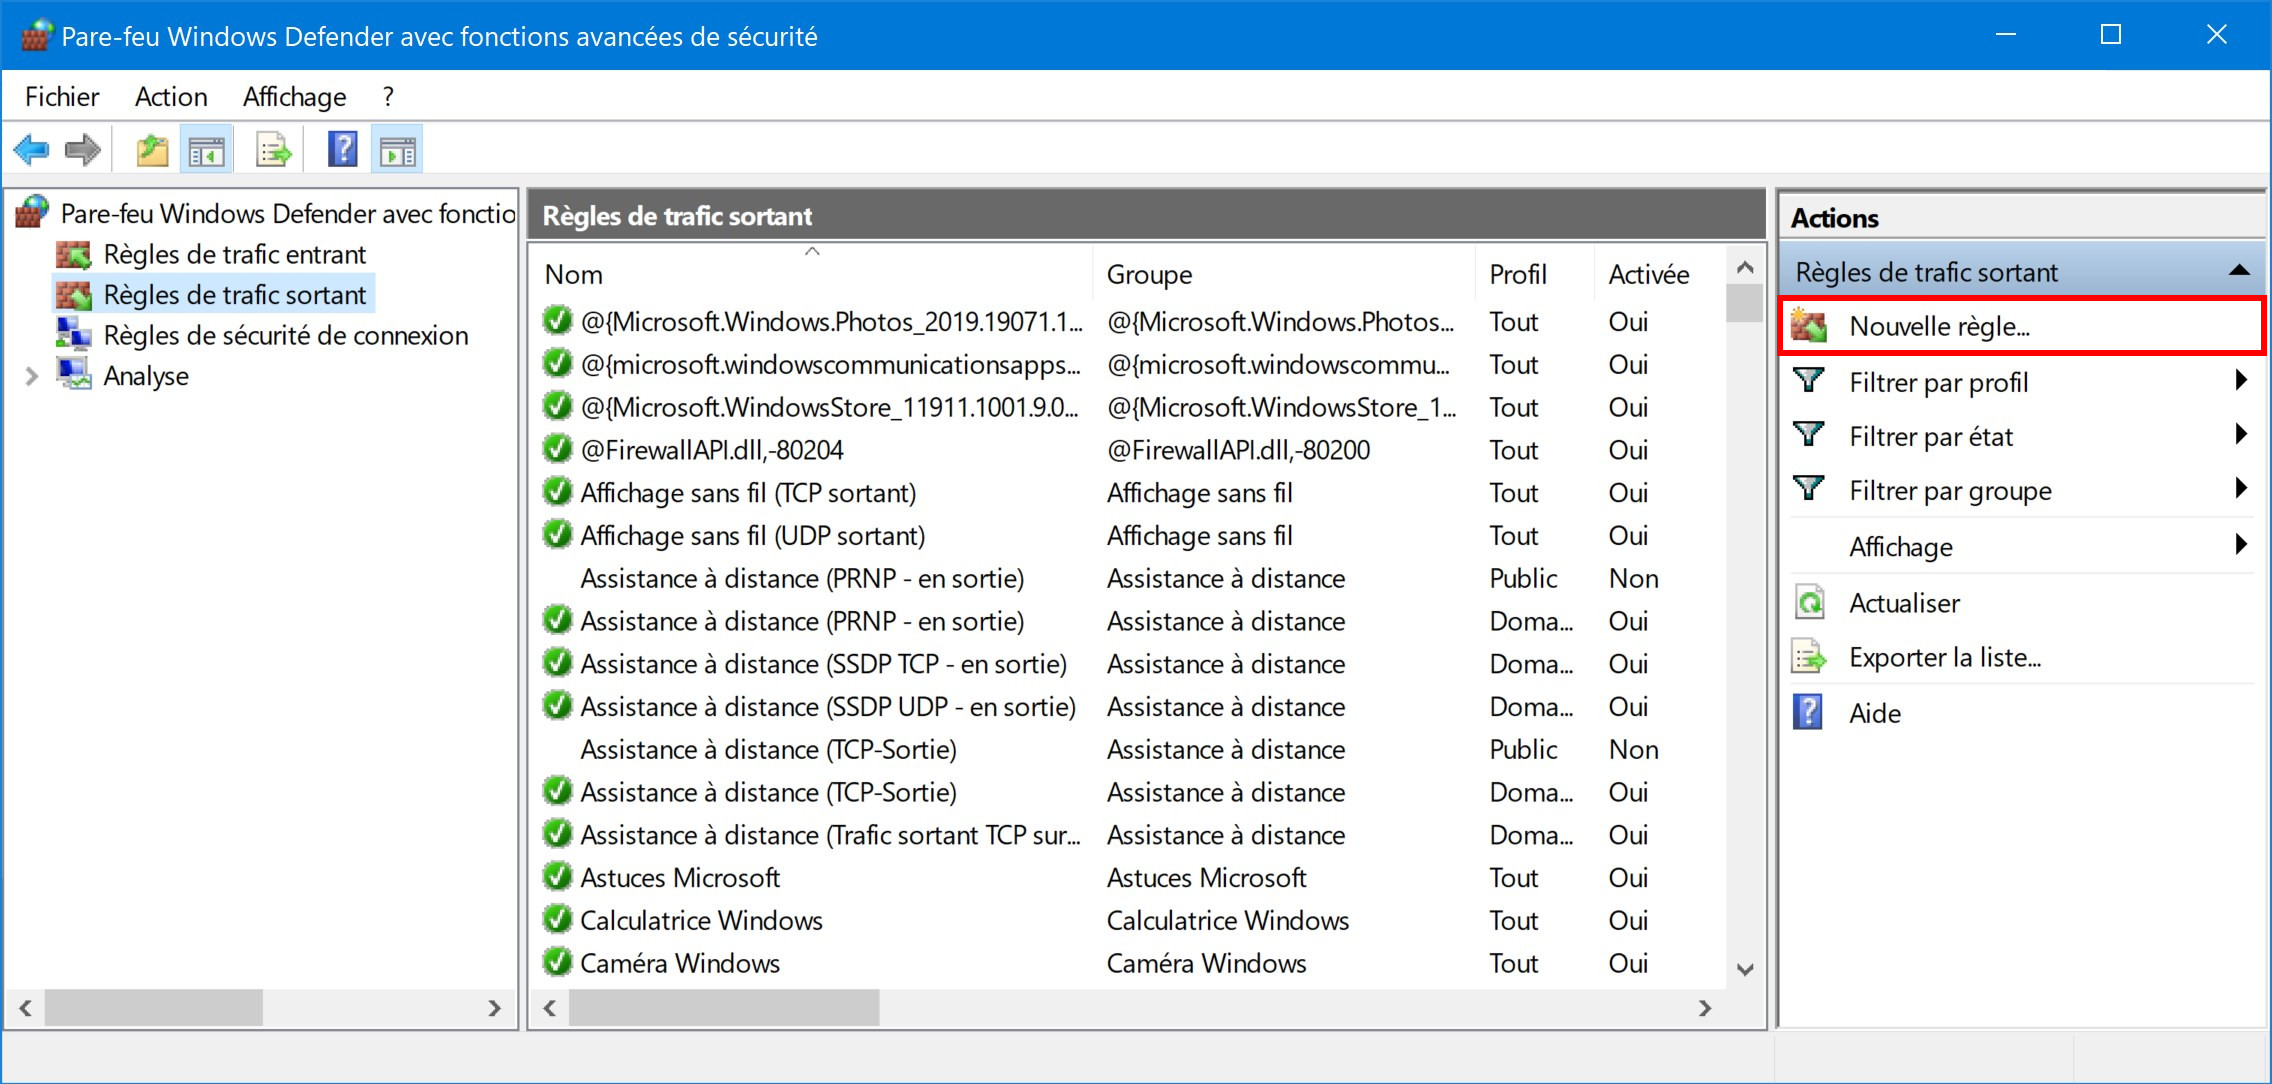Click the funnel icon beside Filtrer par groupe

1809,489
